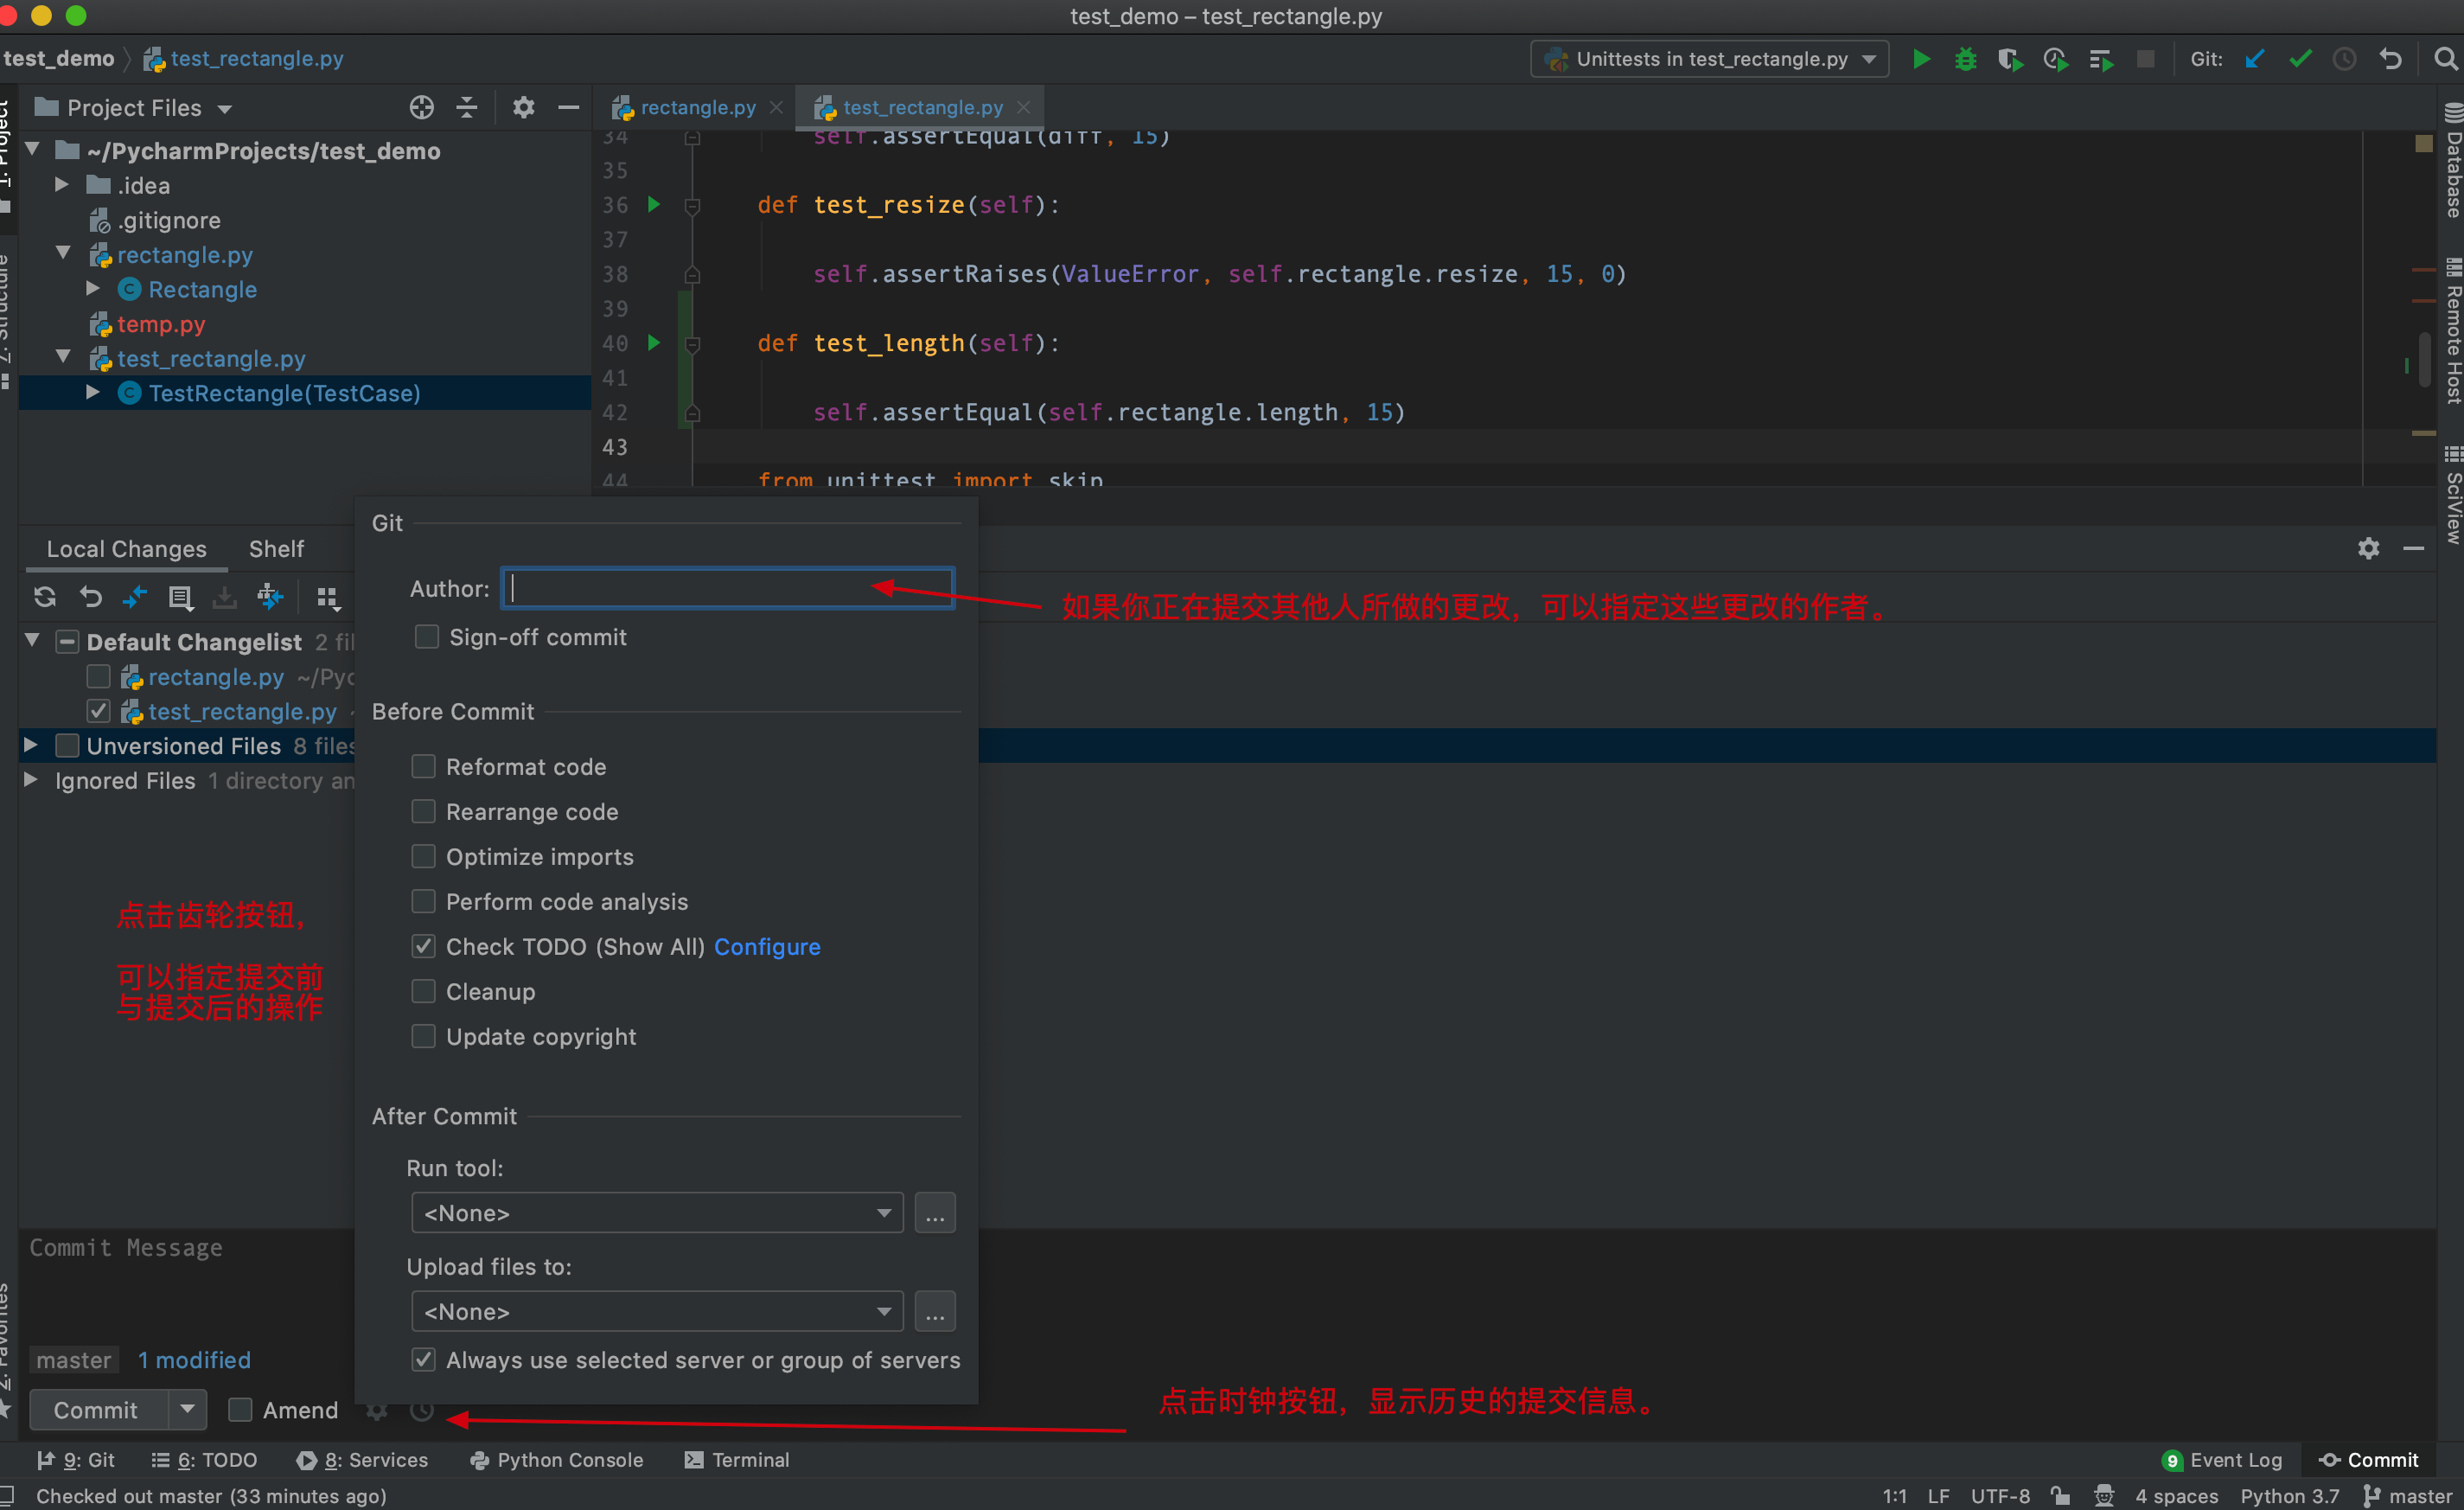Click the locate file crosshair icon in Project panel
Screen dimensions: 2464x1510
click(x=422, y=107)
